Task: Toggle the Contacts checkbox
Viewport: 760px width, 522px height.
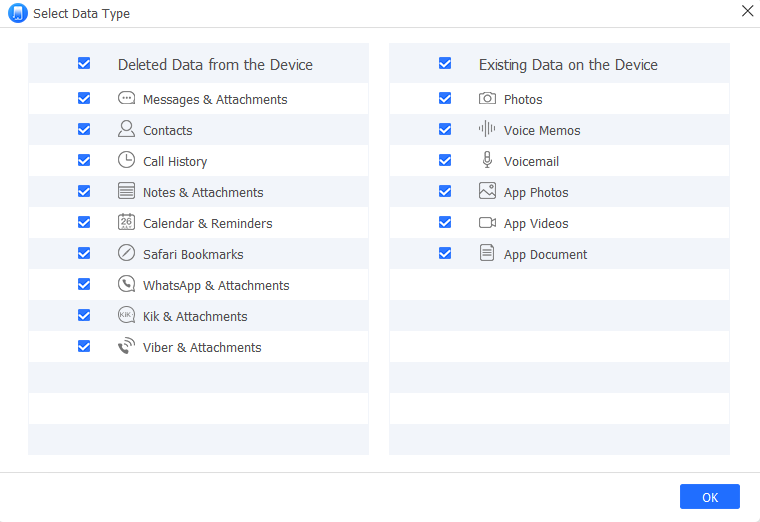Action: [x=84, y=129]
